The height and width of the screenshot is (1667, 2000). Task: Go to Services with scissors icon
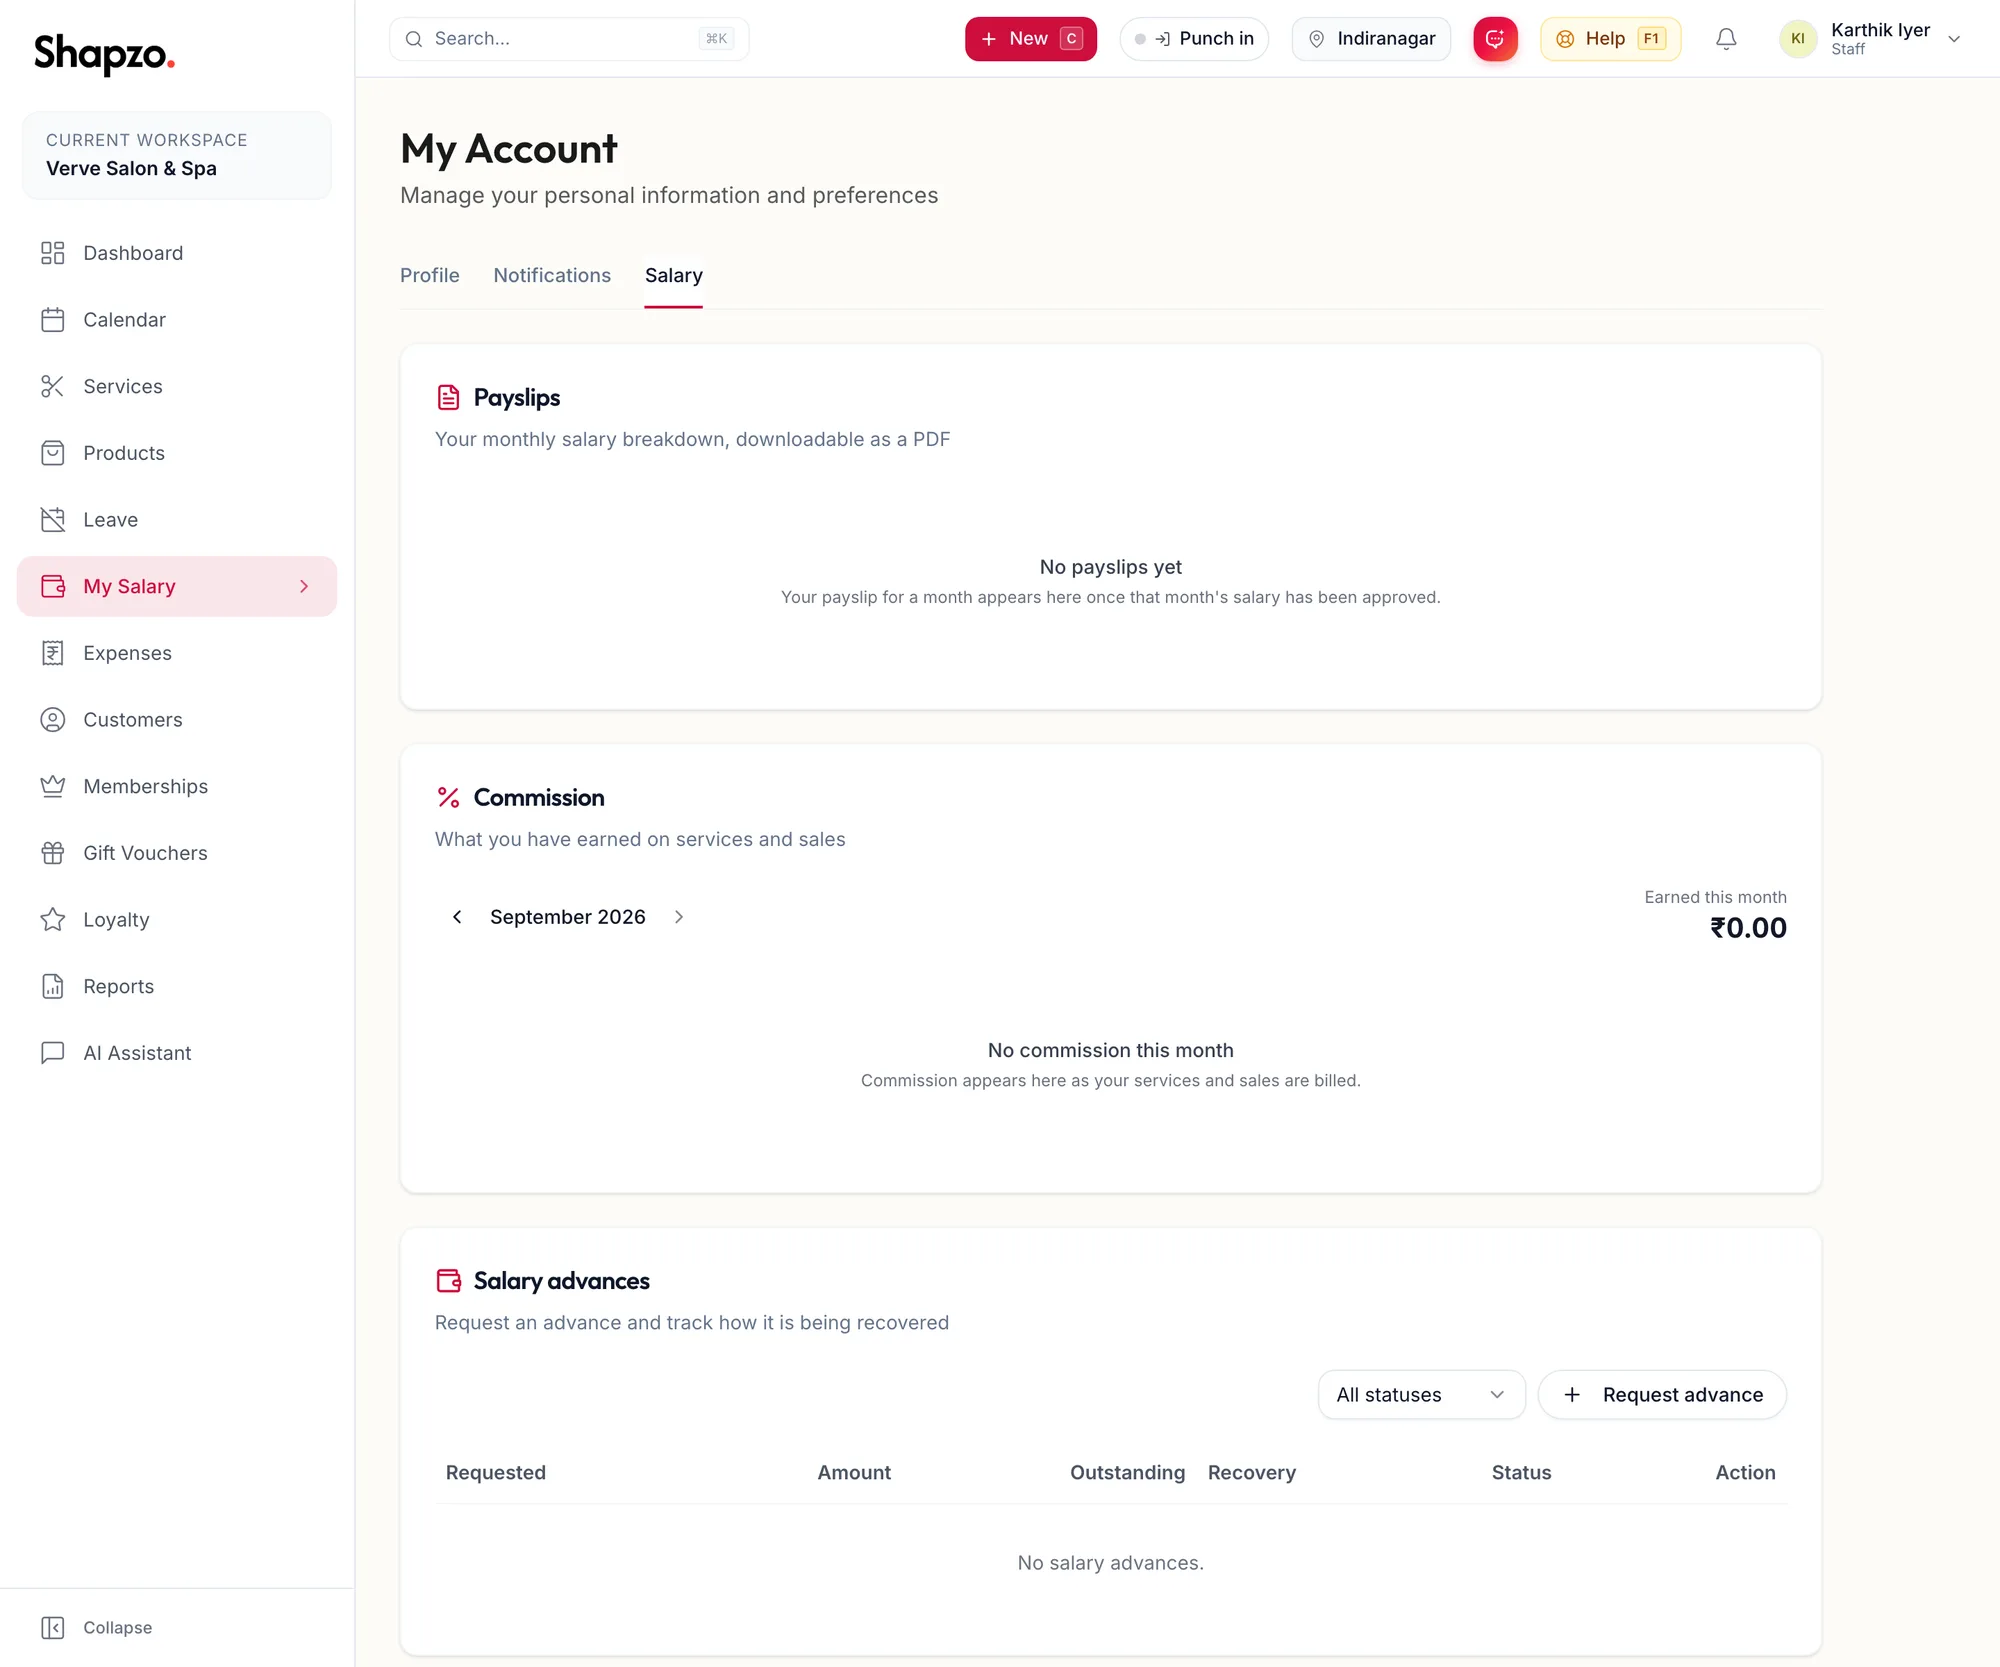(x=177, y=386)
